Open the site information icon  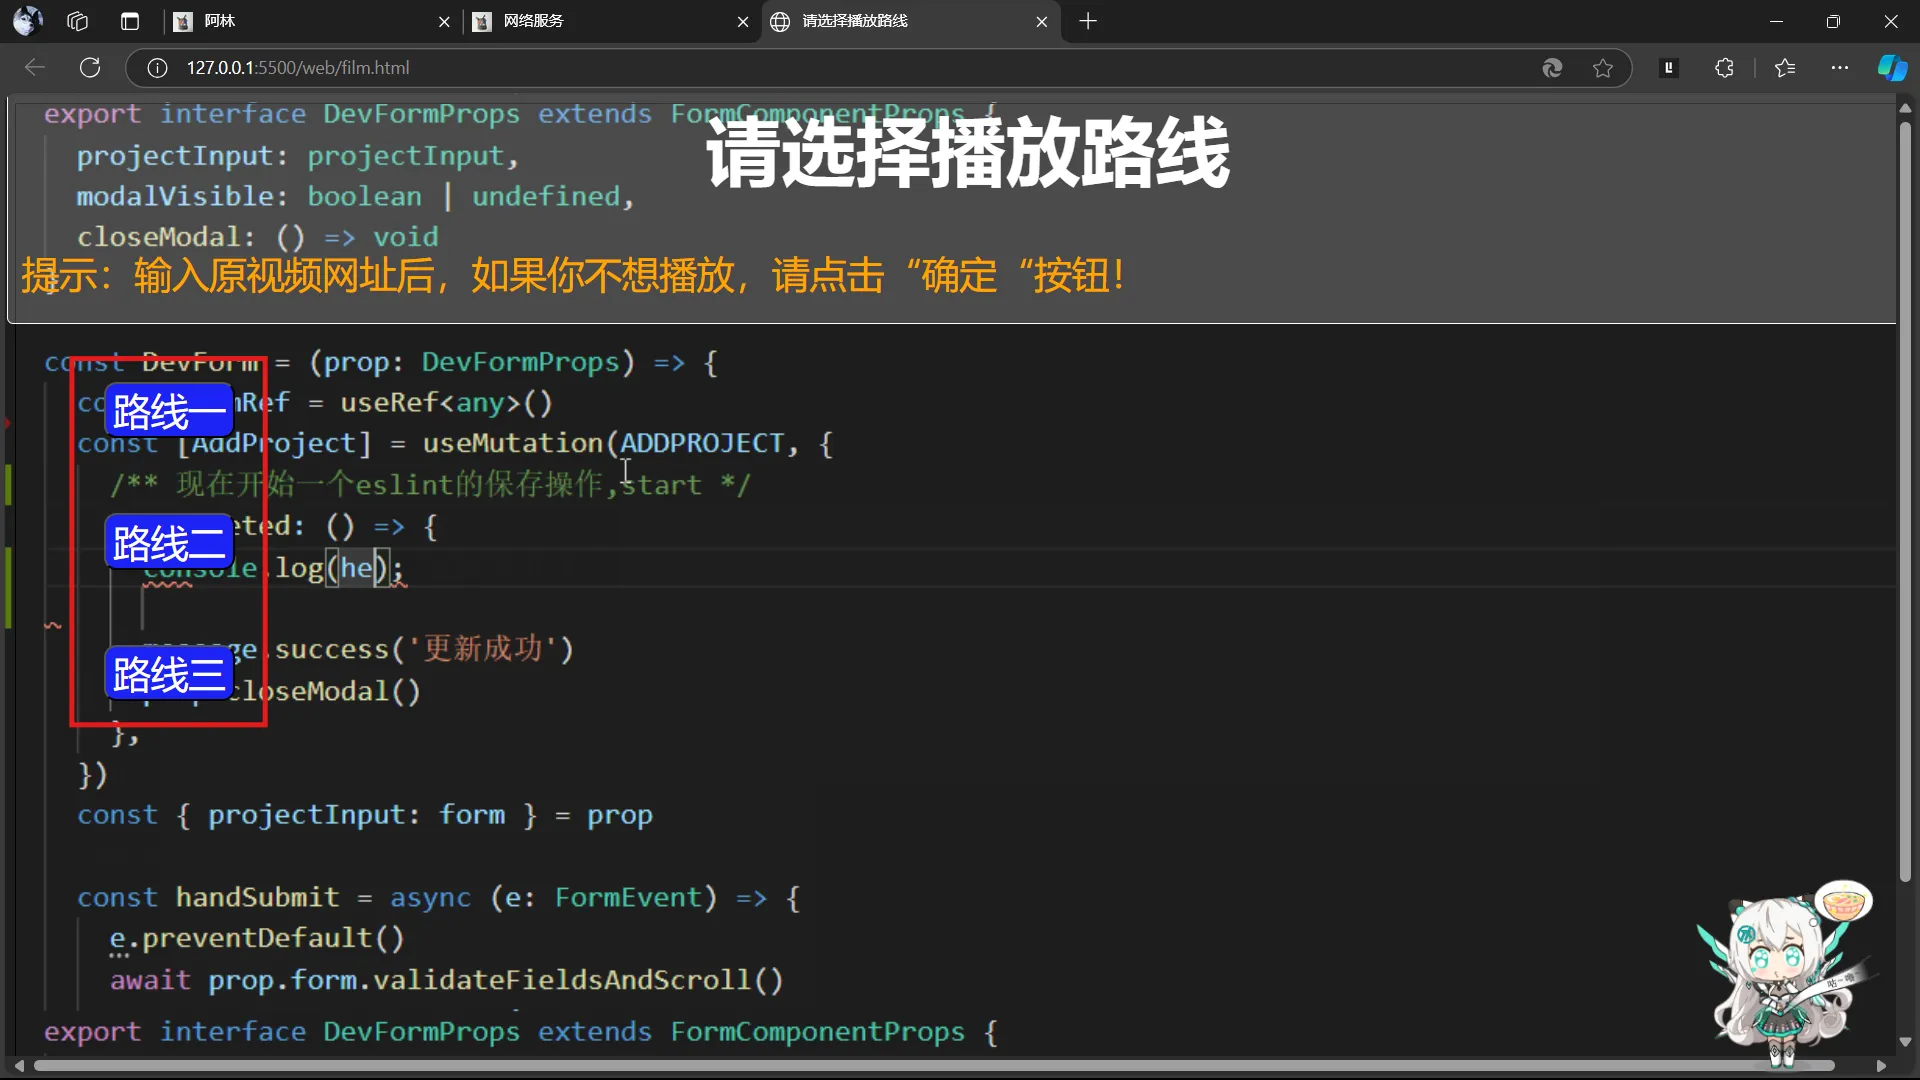(x=157, y=68)
